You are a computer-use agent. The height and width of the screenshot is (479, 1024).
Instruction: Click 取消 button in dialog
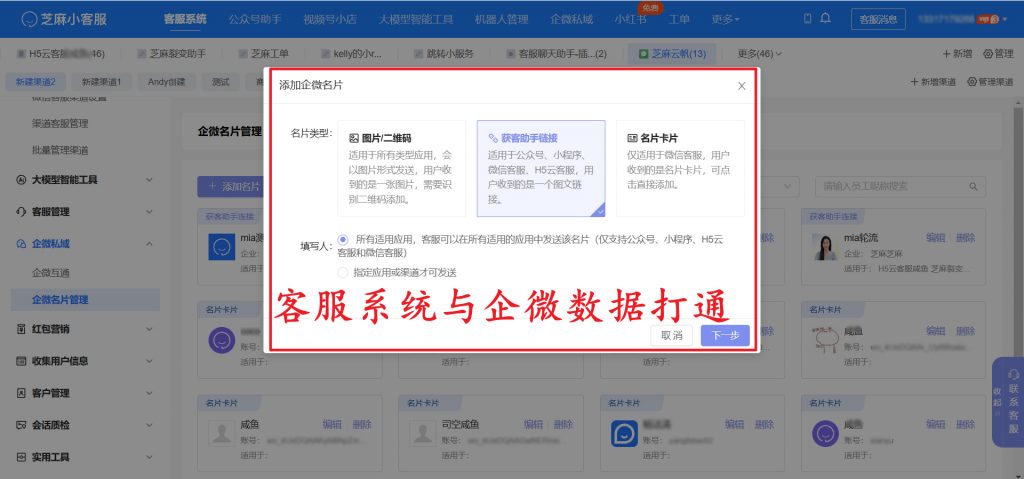tap(671, 335)
